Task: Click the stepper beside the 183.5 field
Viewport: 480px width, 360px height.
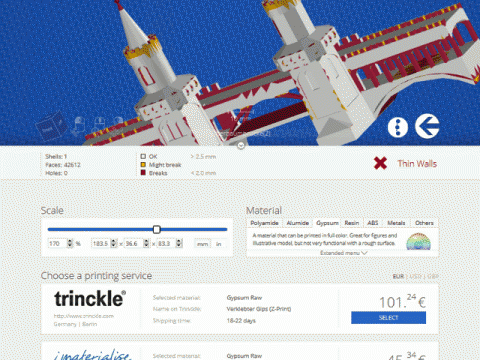Action: click(x=113, y=244)
